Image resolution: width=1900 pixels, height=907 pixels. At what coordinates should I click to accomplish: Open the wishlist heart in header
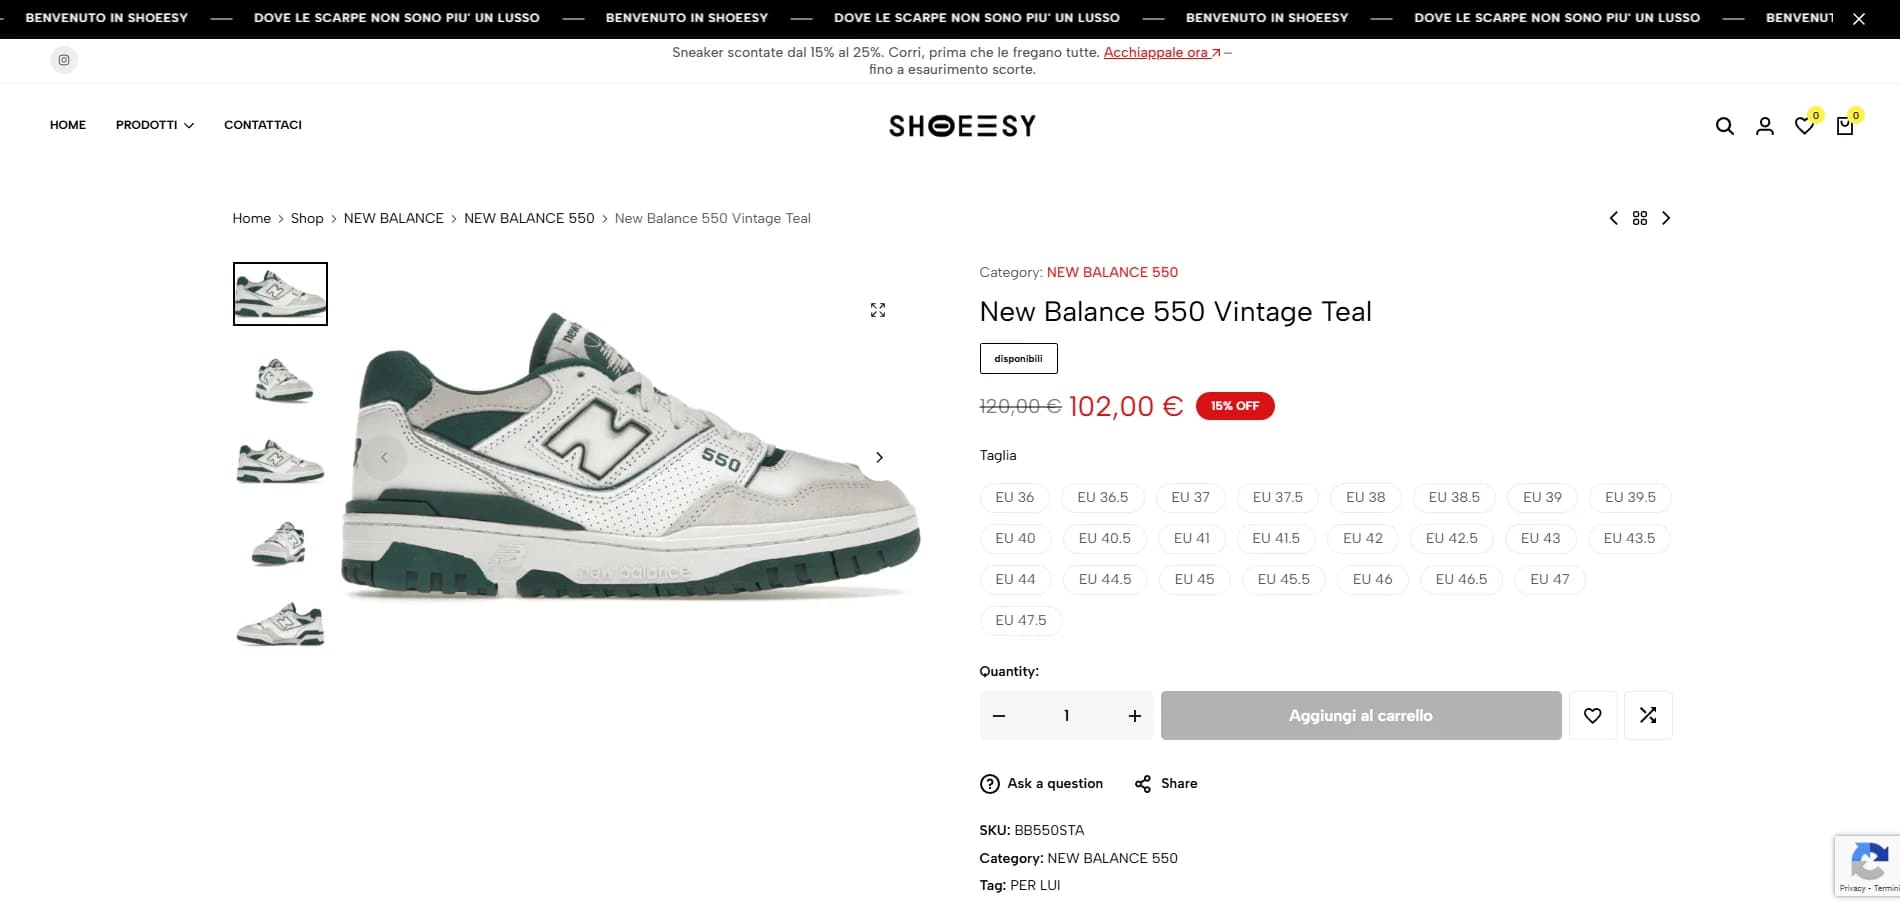(1804, 126)
